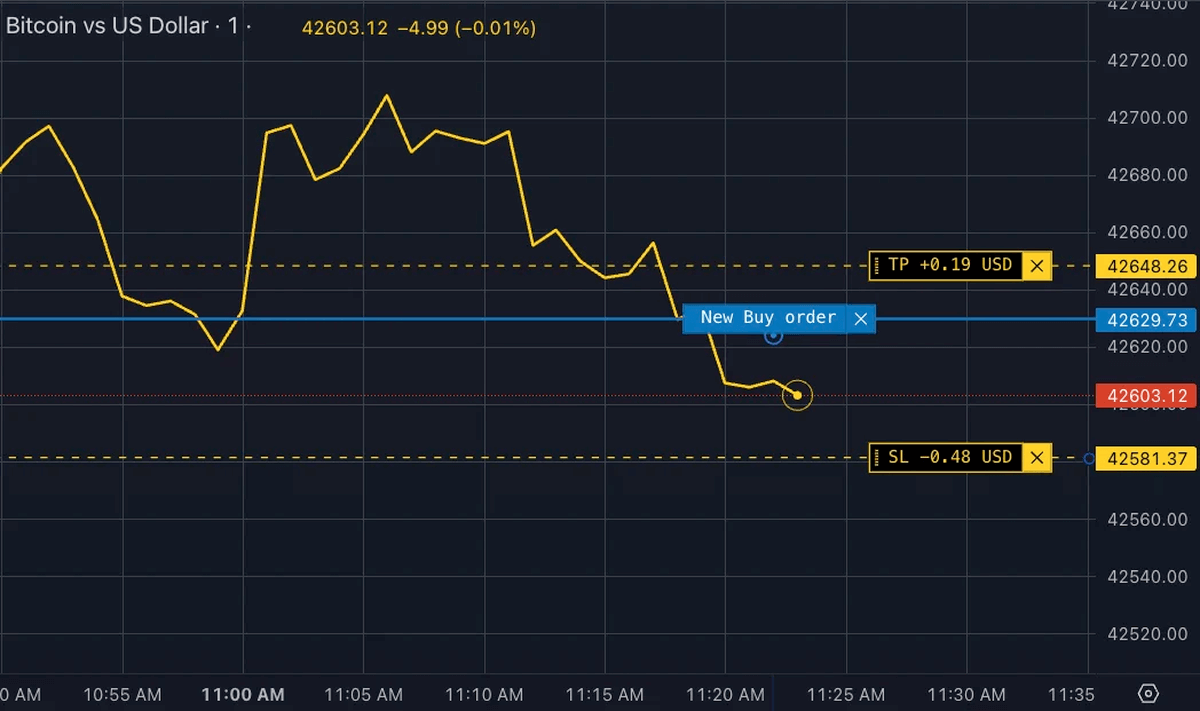Screen dimensions: 1200x711
Task: Click the 11:00 AM time axis label
Action: point(243,694)
